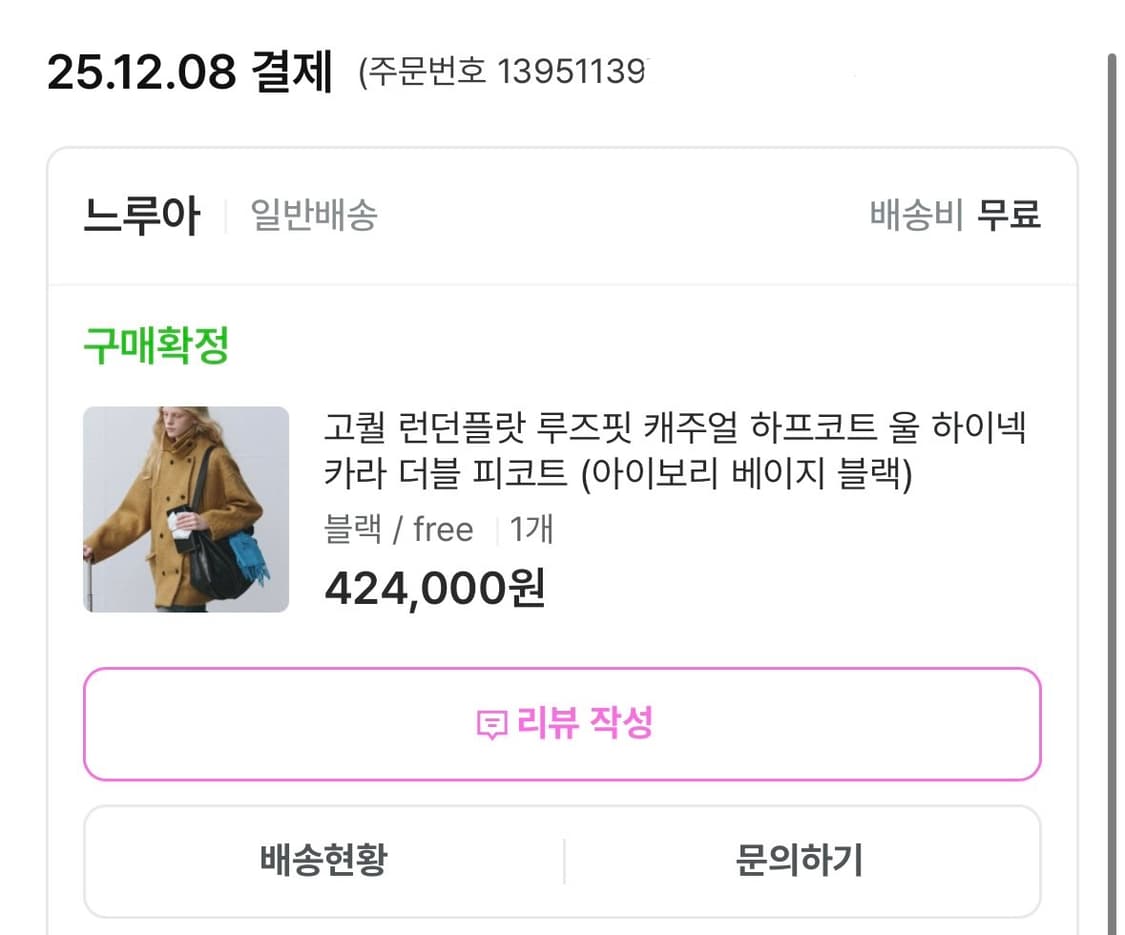Click the 25.12.08 결제 date header
Screen dimensions: 1125x935
[x=190, y=70]
